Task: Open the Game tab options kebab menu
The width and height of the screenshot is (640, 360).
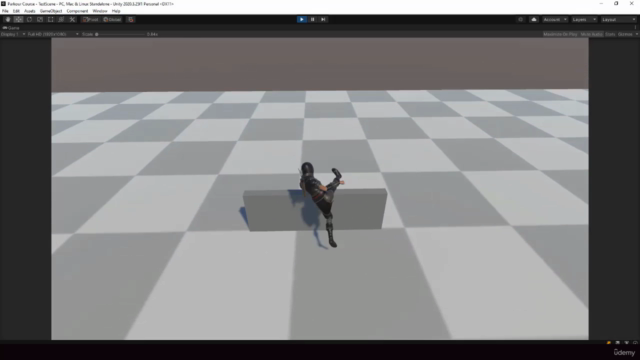Action: click(636, 28)
